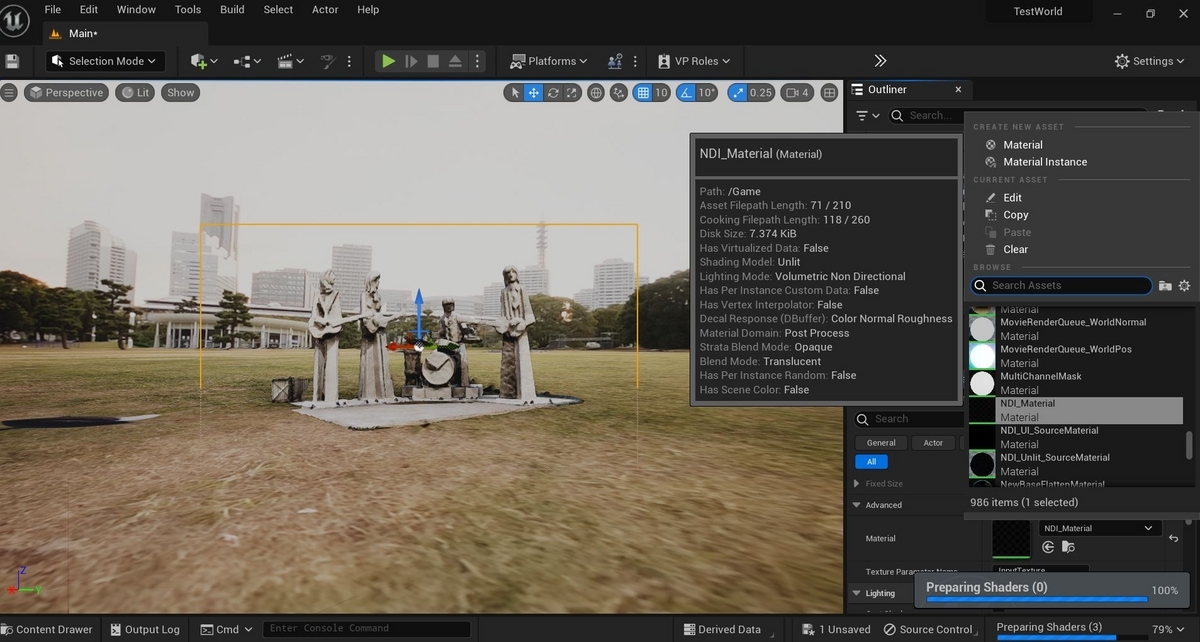
Task: Save the current level with disk icon
Action: coord(13,61)
